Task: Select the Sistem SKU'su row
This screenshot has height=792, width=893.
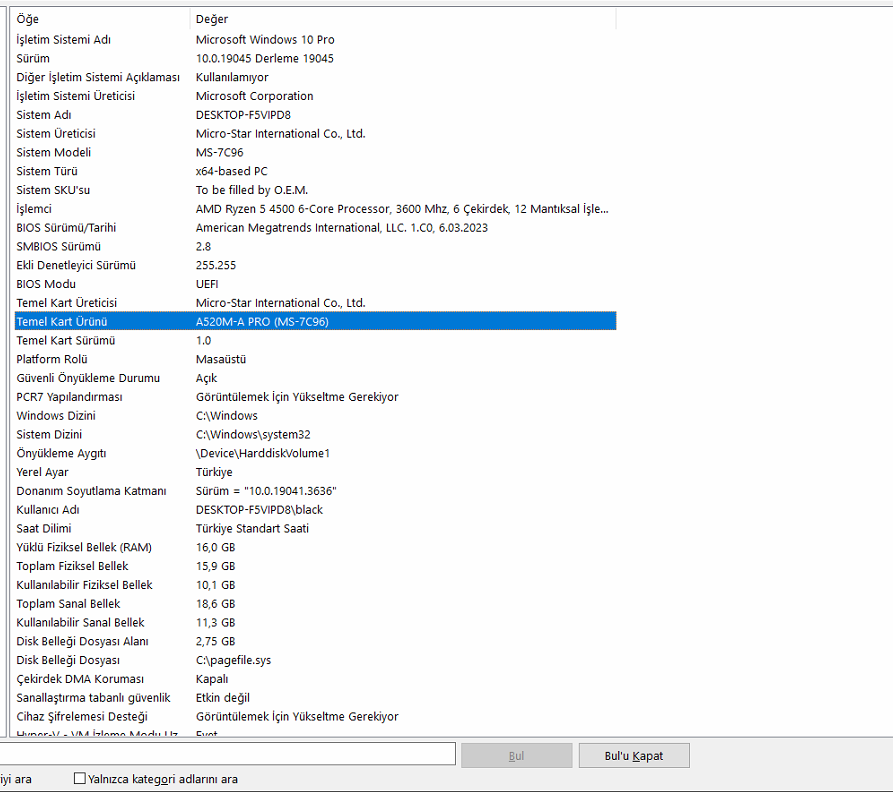Action: (x=316, y=190)
